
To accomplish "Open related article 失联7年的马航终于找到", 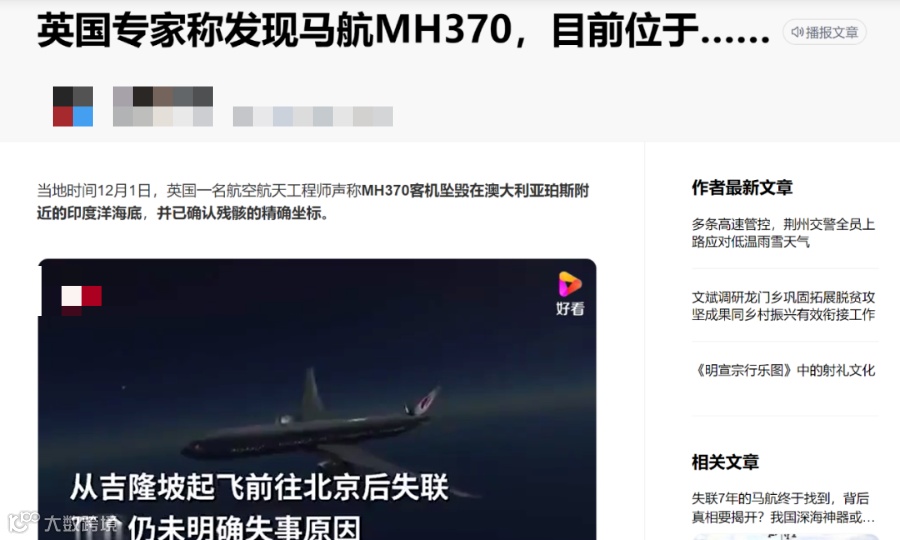I will (x=783, y=507).
